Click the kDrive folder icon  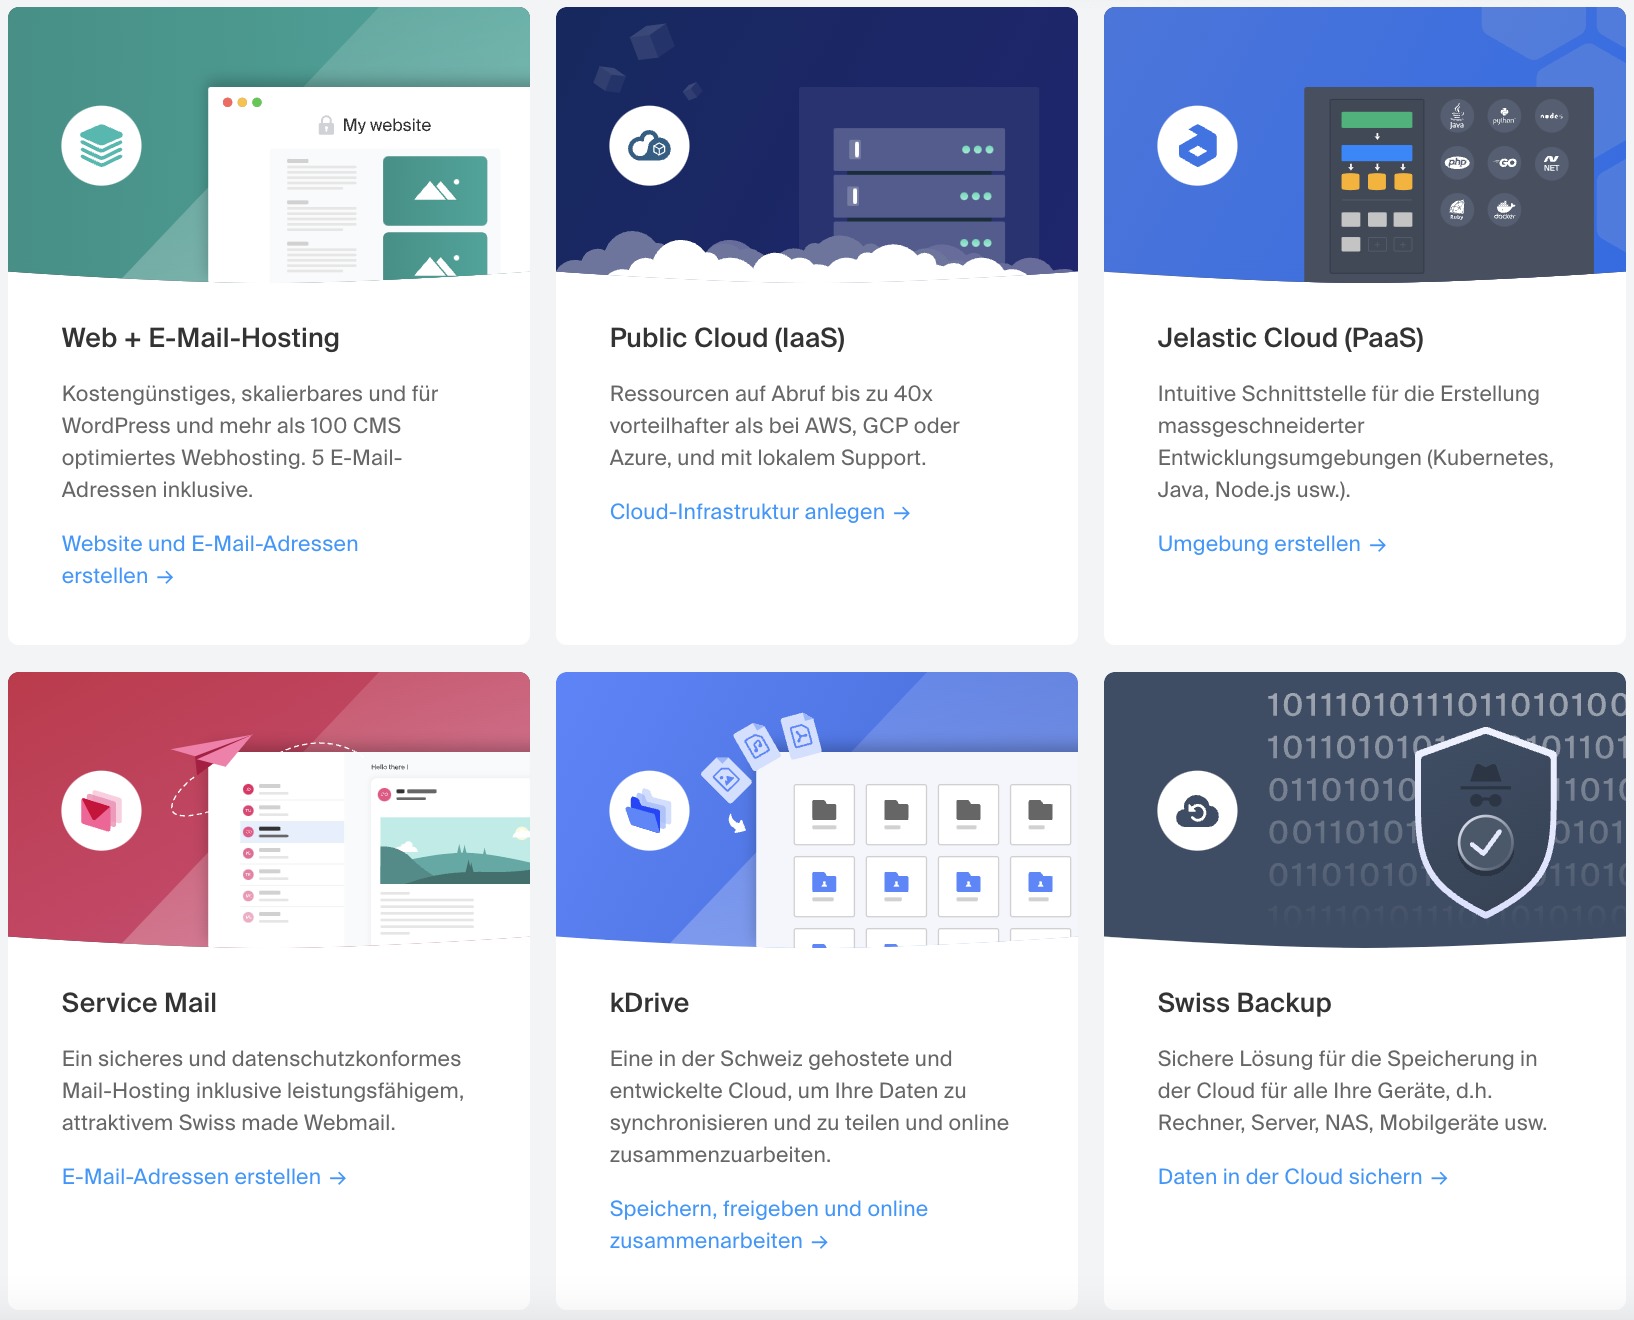pyautogui.click(x=649, y=811)
